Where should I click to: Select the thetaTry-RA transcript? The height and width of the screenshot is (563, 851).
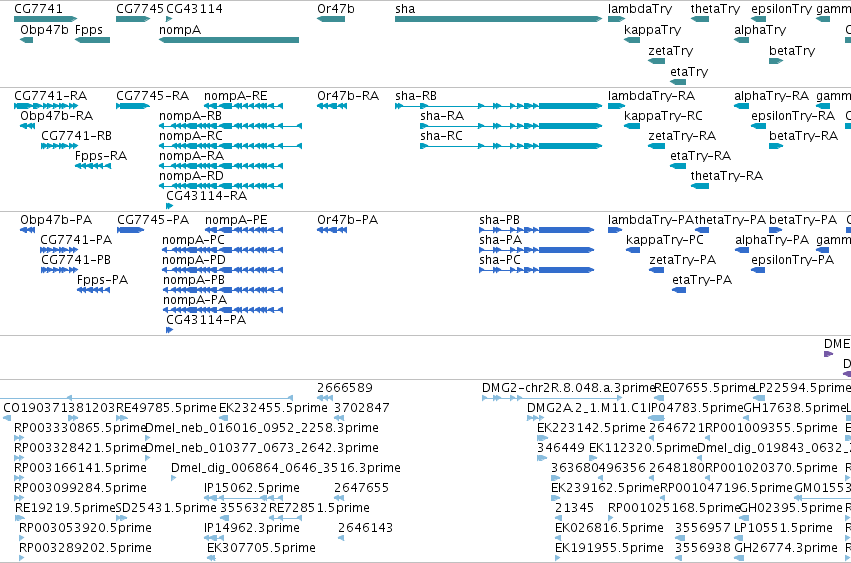coord(700,186)
